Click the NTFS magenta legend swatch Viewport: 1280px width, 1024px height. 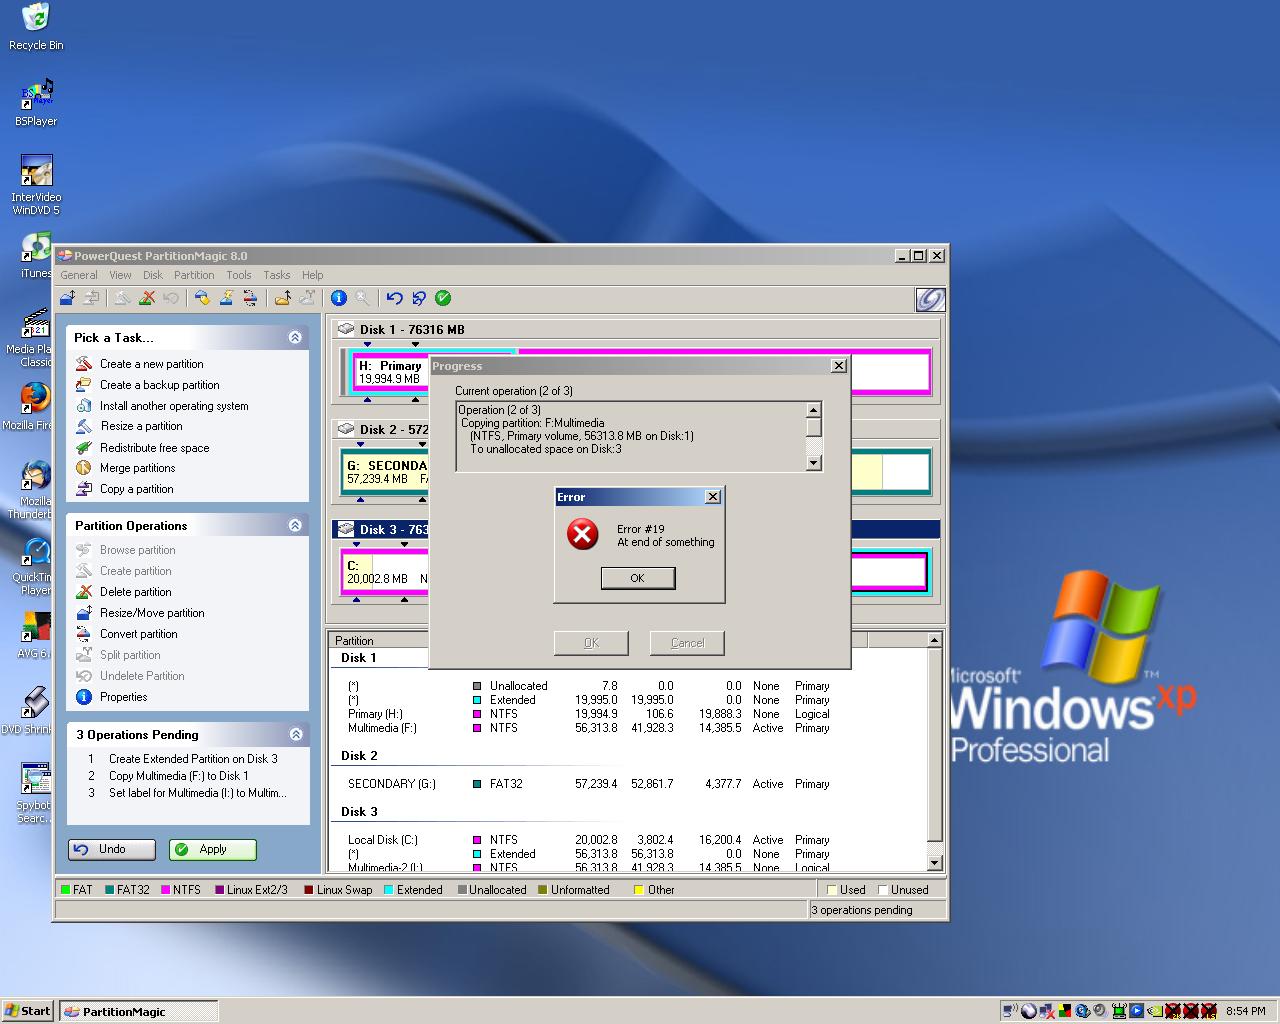pos(165,890)
